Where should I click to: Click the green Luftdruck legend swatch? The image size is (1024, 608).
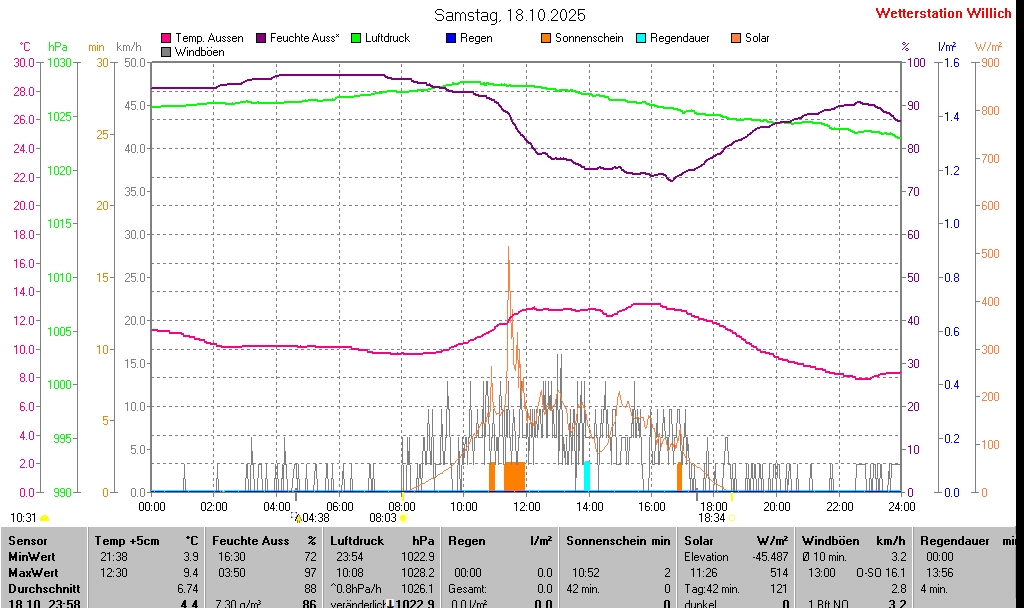point(355,38)
